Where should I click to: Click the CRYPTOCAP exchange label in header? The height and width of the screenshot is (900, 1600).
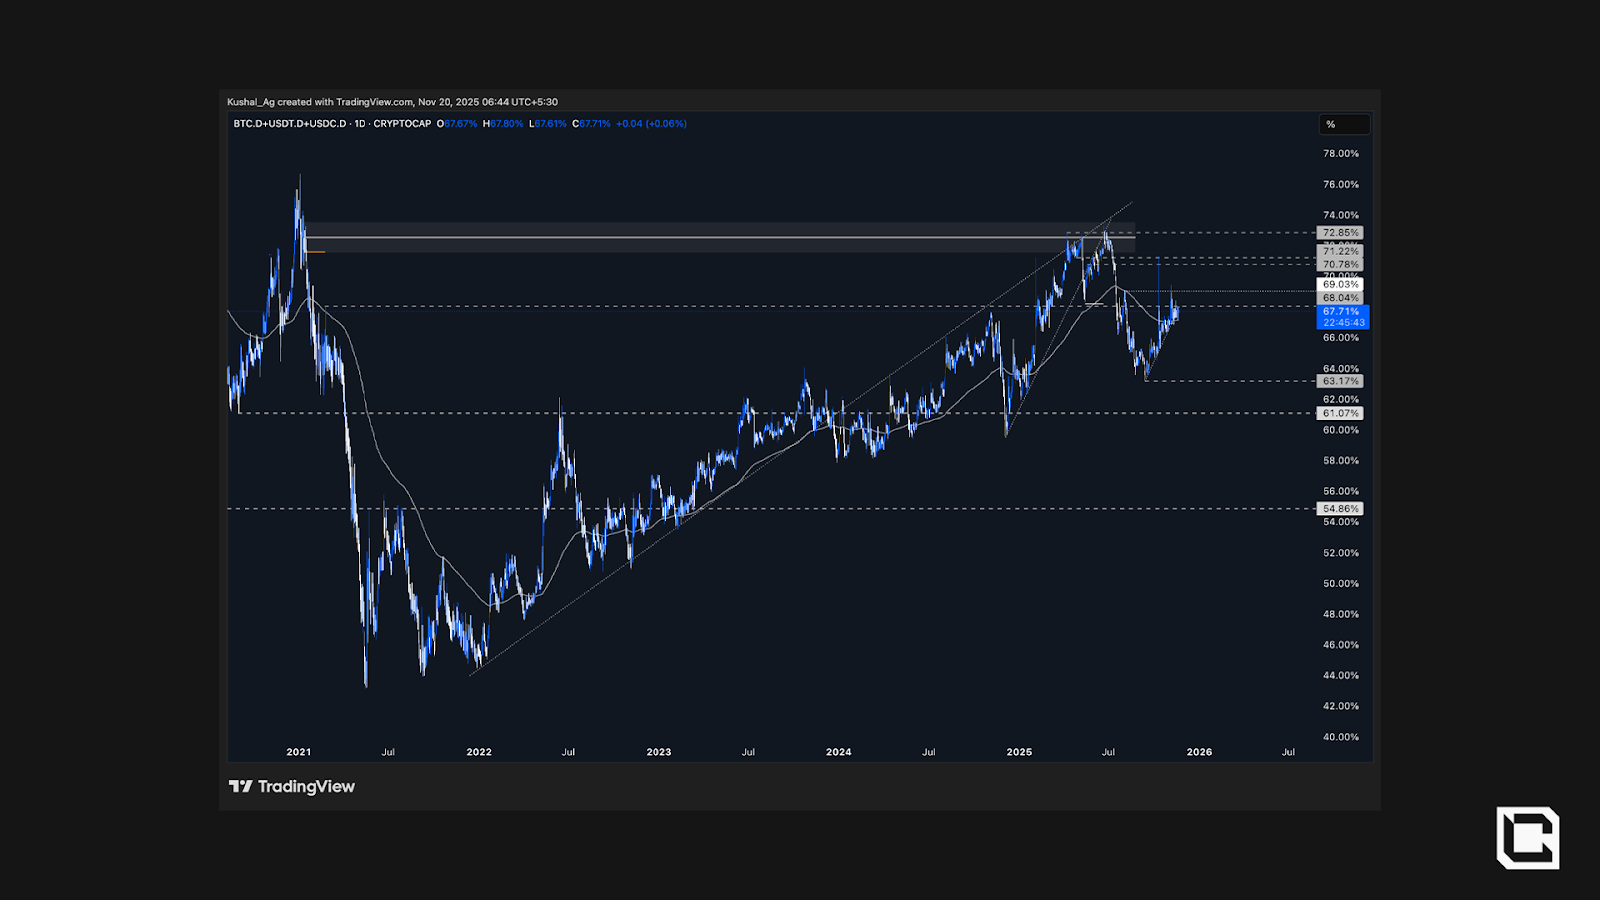coord(402,124)
